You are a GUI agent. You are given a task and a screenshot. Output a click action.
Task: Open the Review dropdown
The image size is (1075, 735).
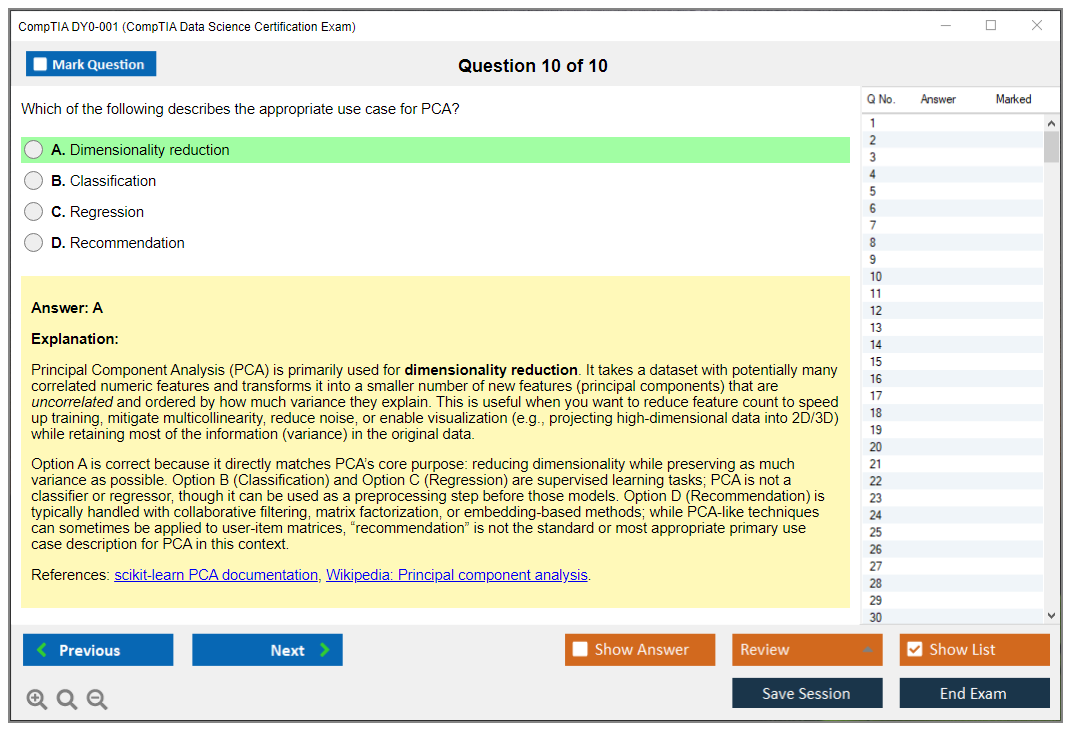pyautogui.click(x=807, y=649)
